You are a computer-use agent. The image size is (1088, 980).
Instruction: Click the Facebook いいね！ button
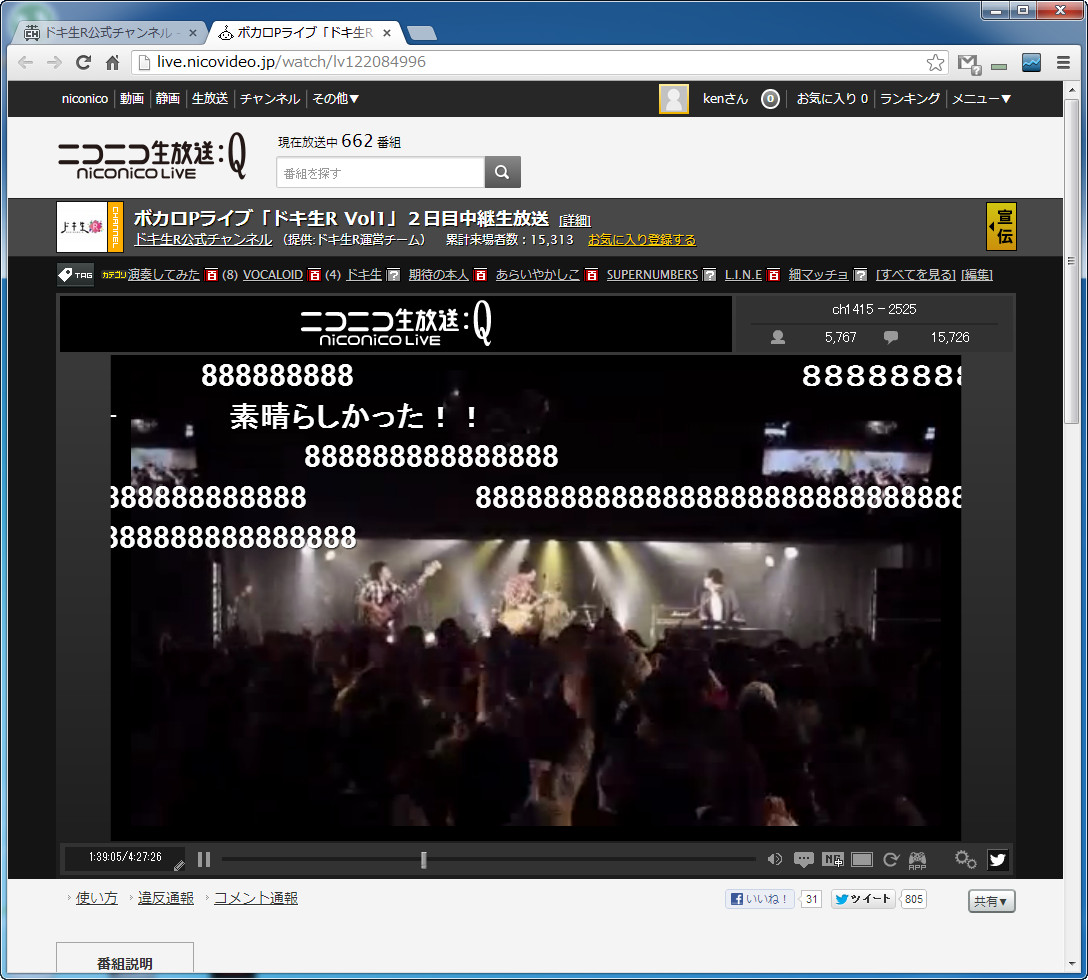coord(760,899)
